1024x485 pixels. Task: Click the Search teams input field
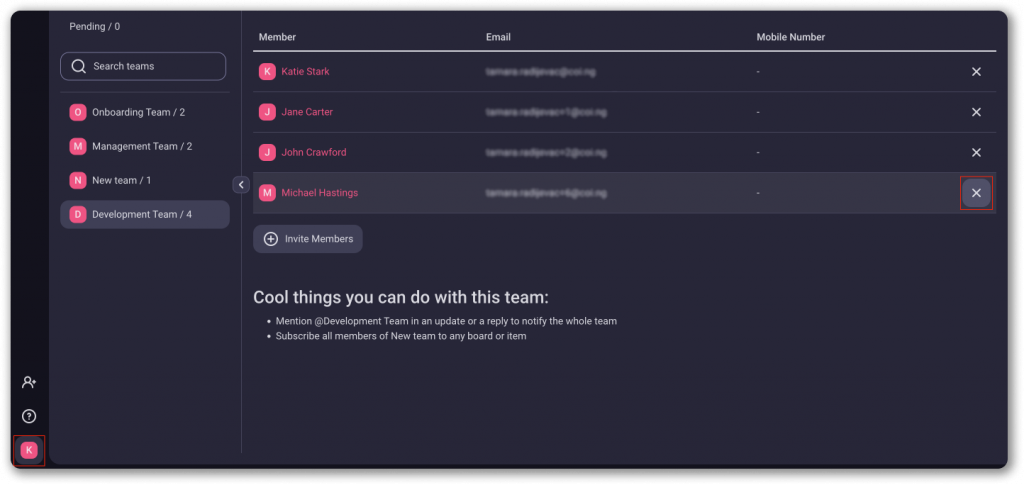pyautogui.click(x=143, y=66)
